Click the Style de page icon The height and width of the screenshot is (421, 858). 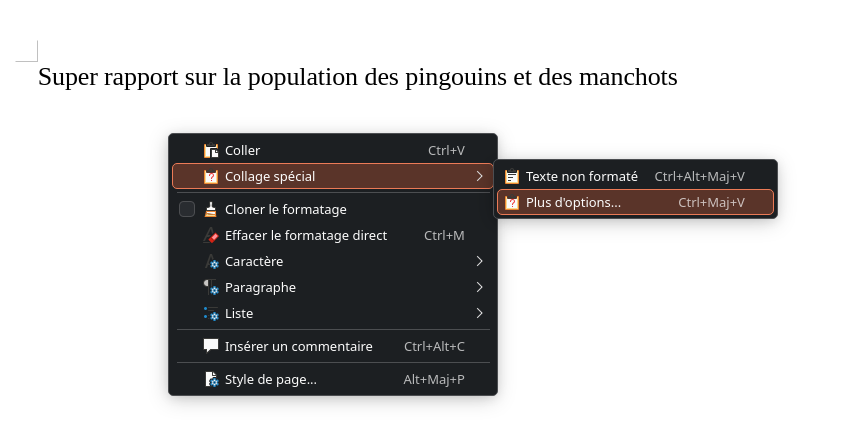[211, 379]
